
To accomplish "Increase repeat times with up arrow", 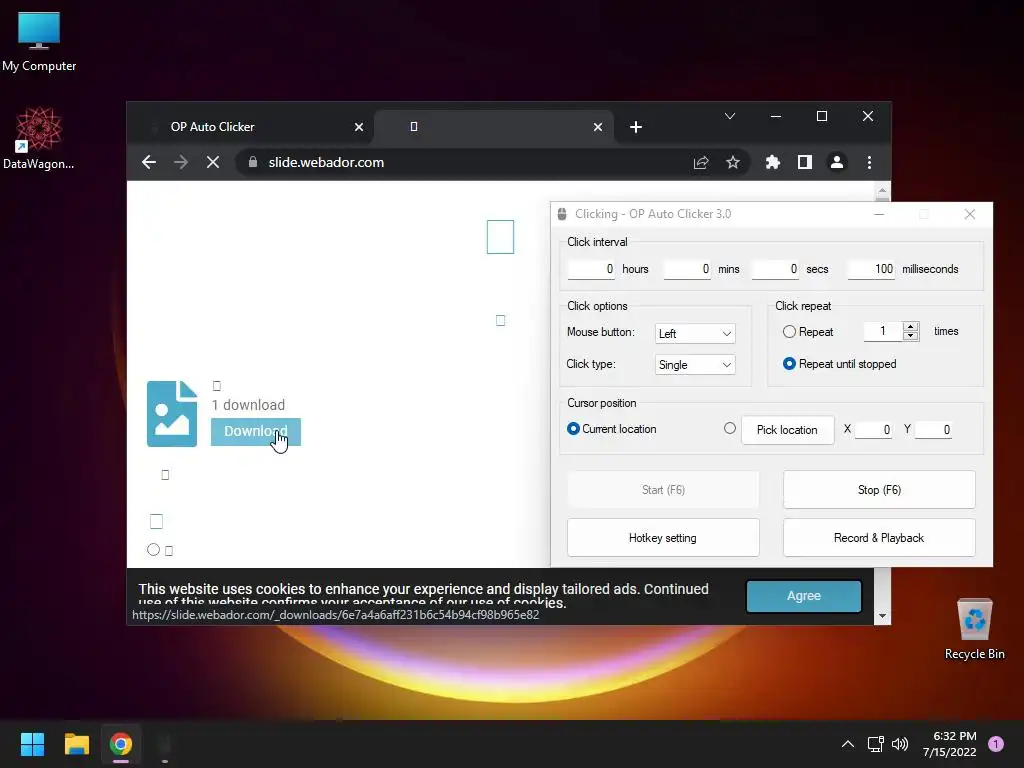I will (x=911, y=326).
